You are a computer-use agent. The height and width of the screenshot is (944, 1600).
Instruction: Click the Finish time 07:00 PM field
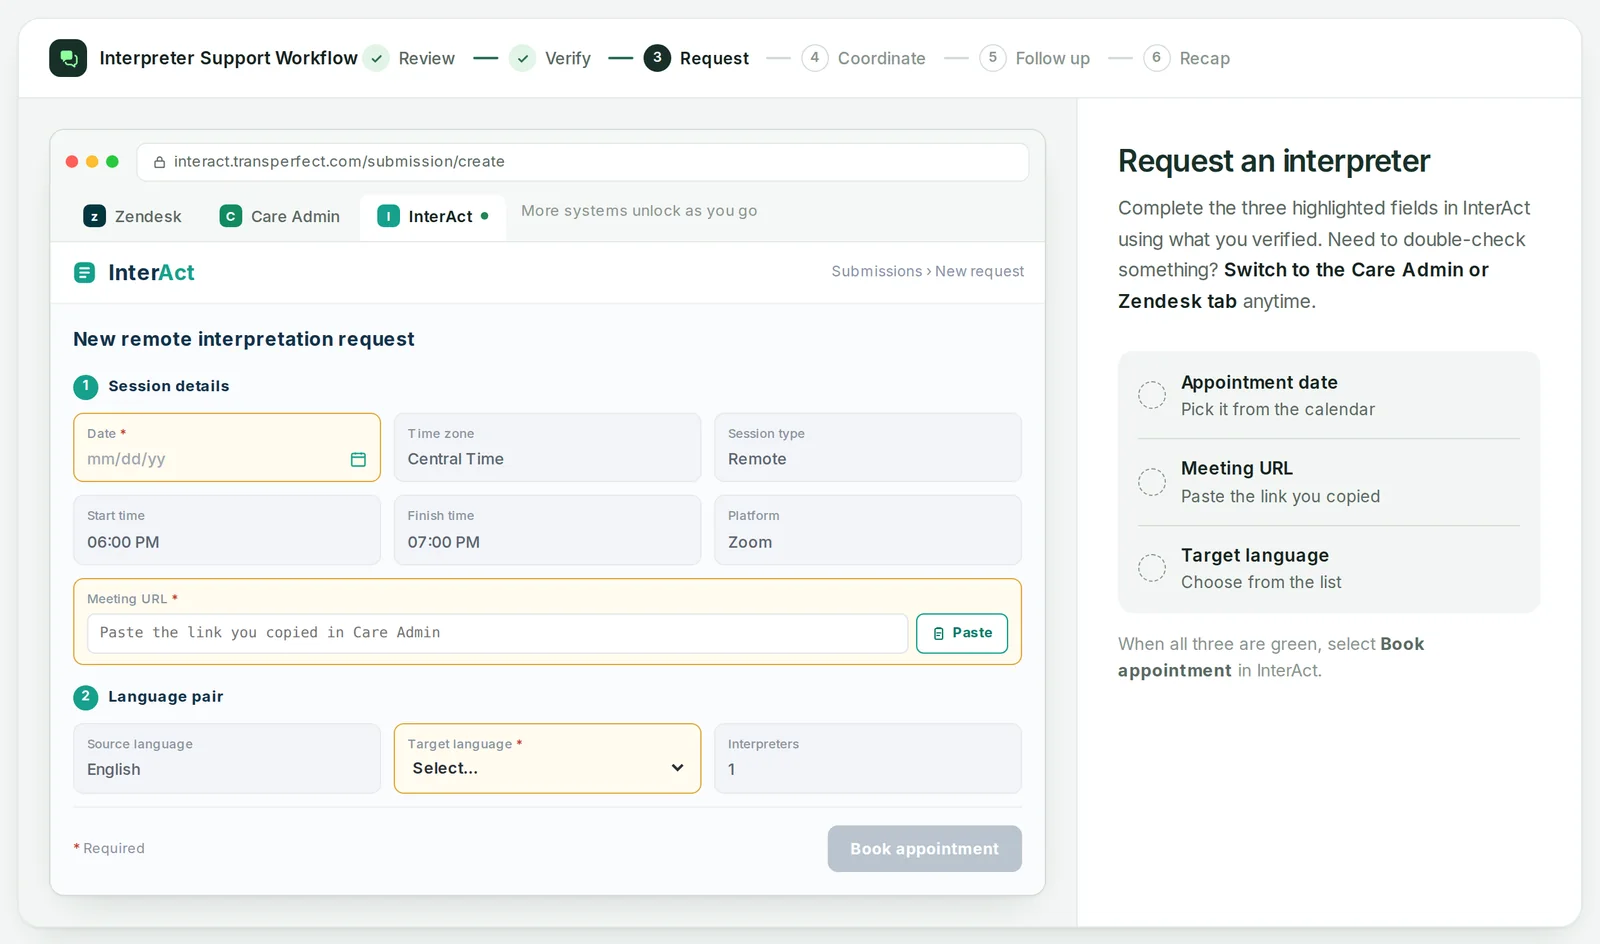[x=548, y=530]
